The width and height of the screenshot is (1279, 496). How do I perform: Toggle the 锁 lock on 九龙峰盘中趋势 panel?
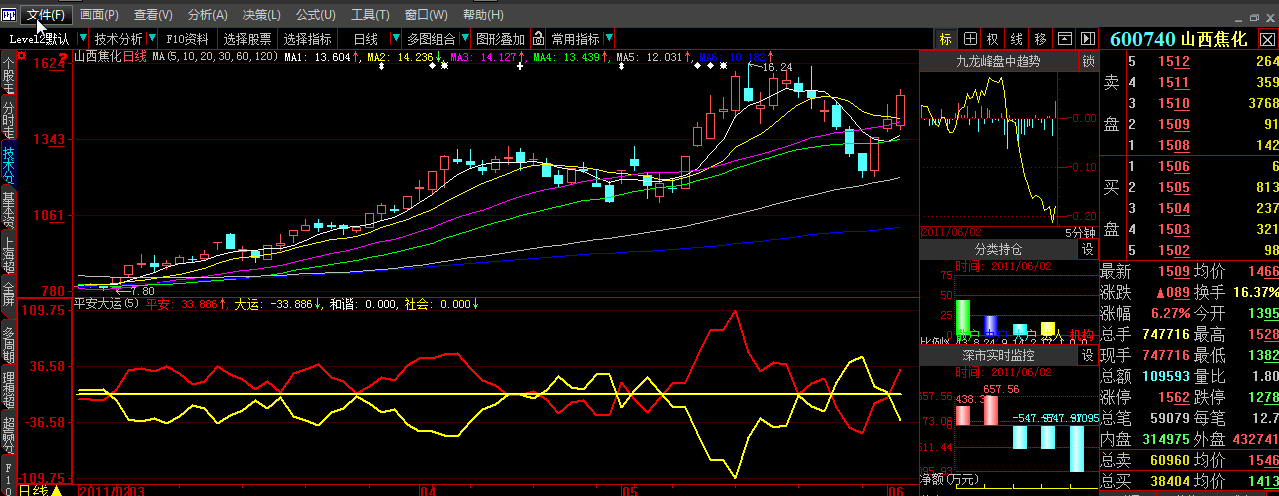point(1088,61)
